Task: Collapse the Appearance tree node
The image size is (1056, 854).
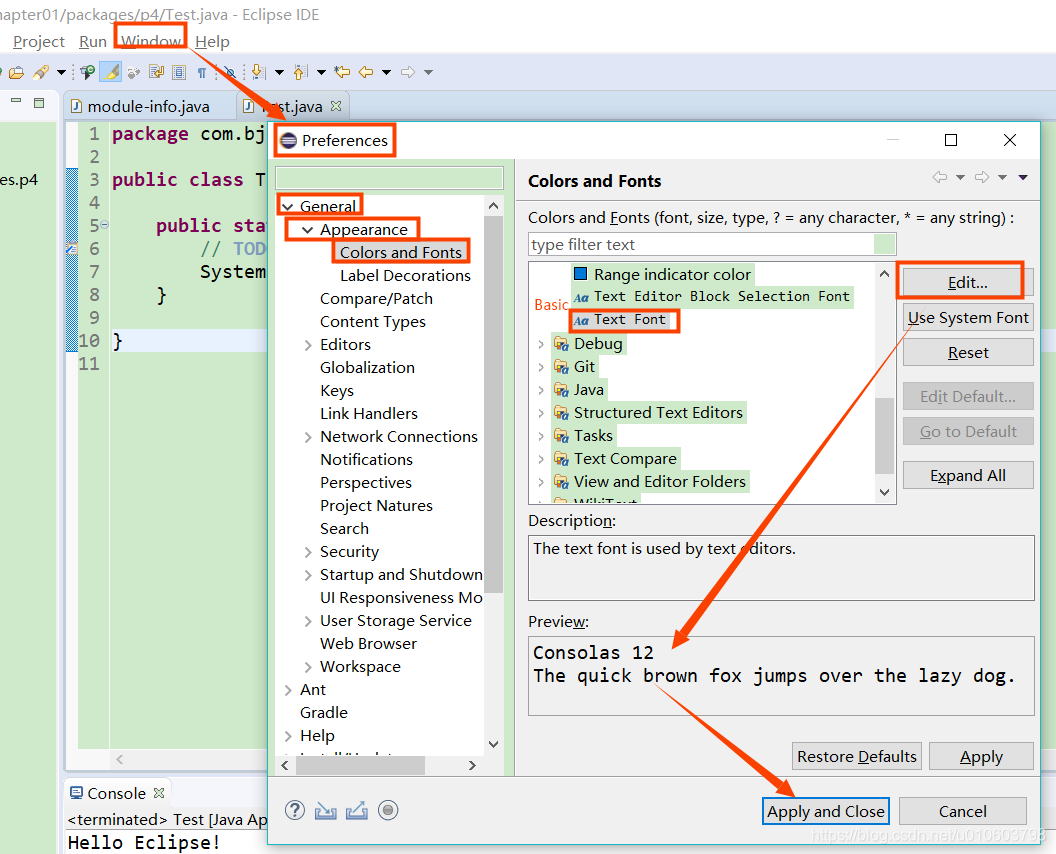Action: coord(308,230)
